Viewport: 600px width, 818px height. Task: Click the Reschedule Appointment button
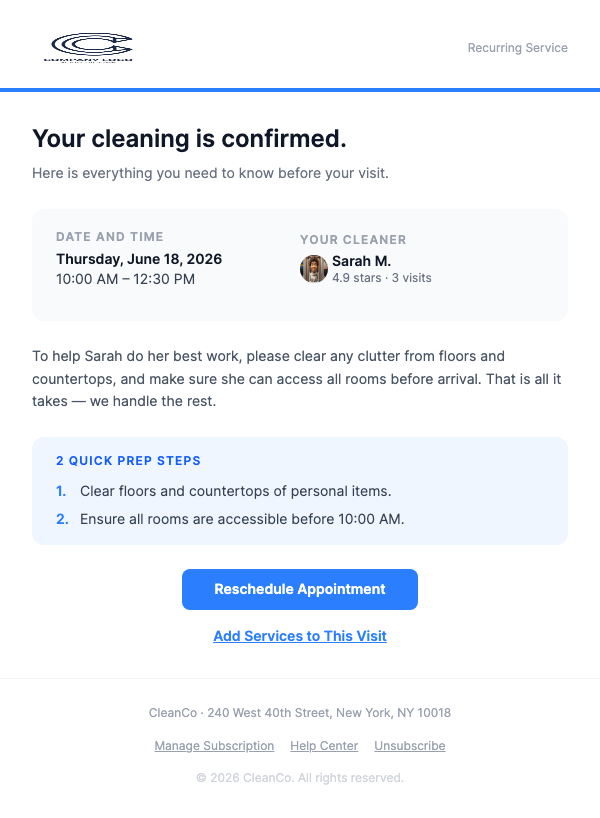[x=299, y=589]
